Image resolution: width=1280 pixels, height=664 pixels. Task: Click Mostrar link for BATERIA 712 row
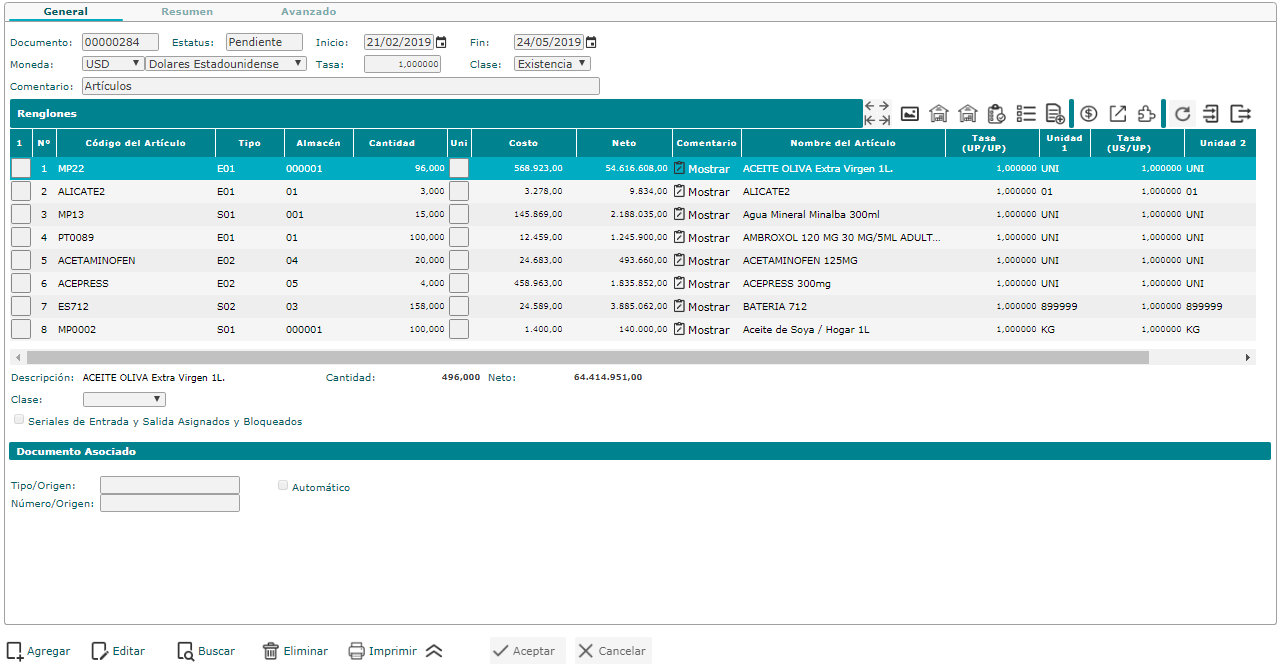pos(708,307)
